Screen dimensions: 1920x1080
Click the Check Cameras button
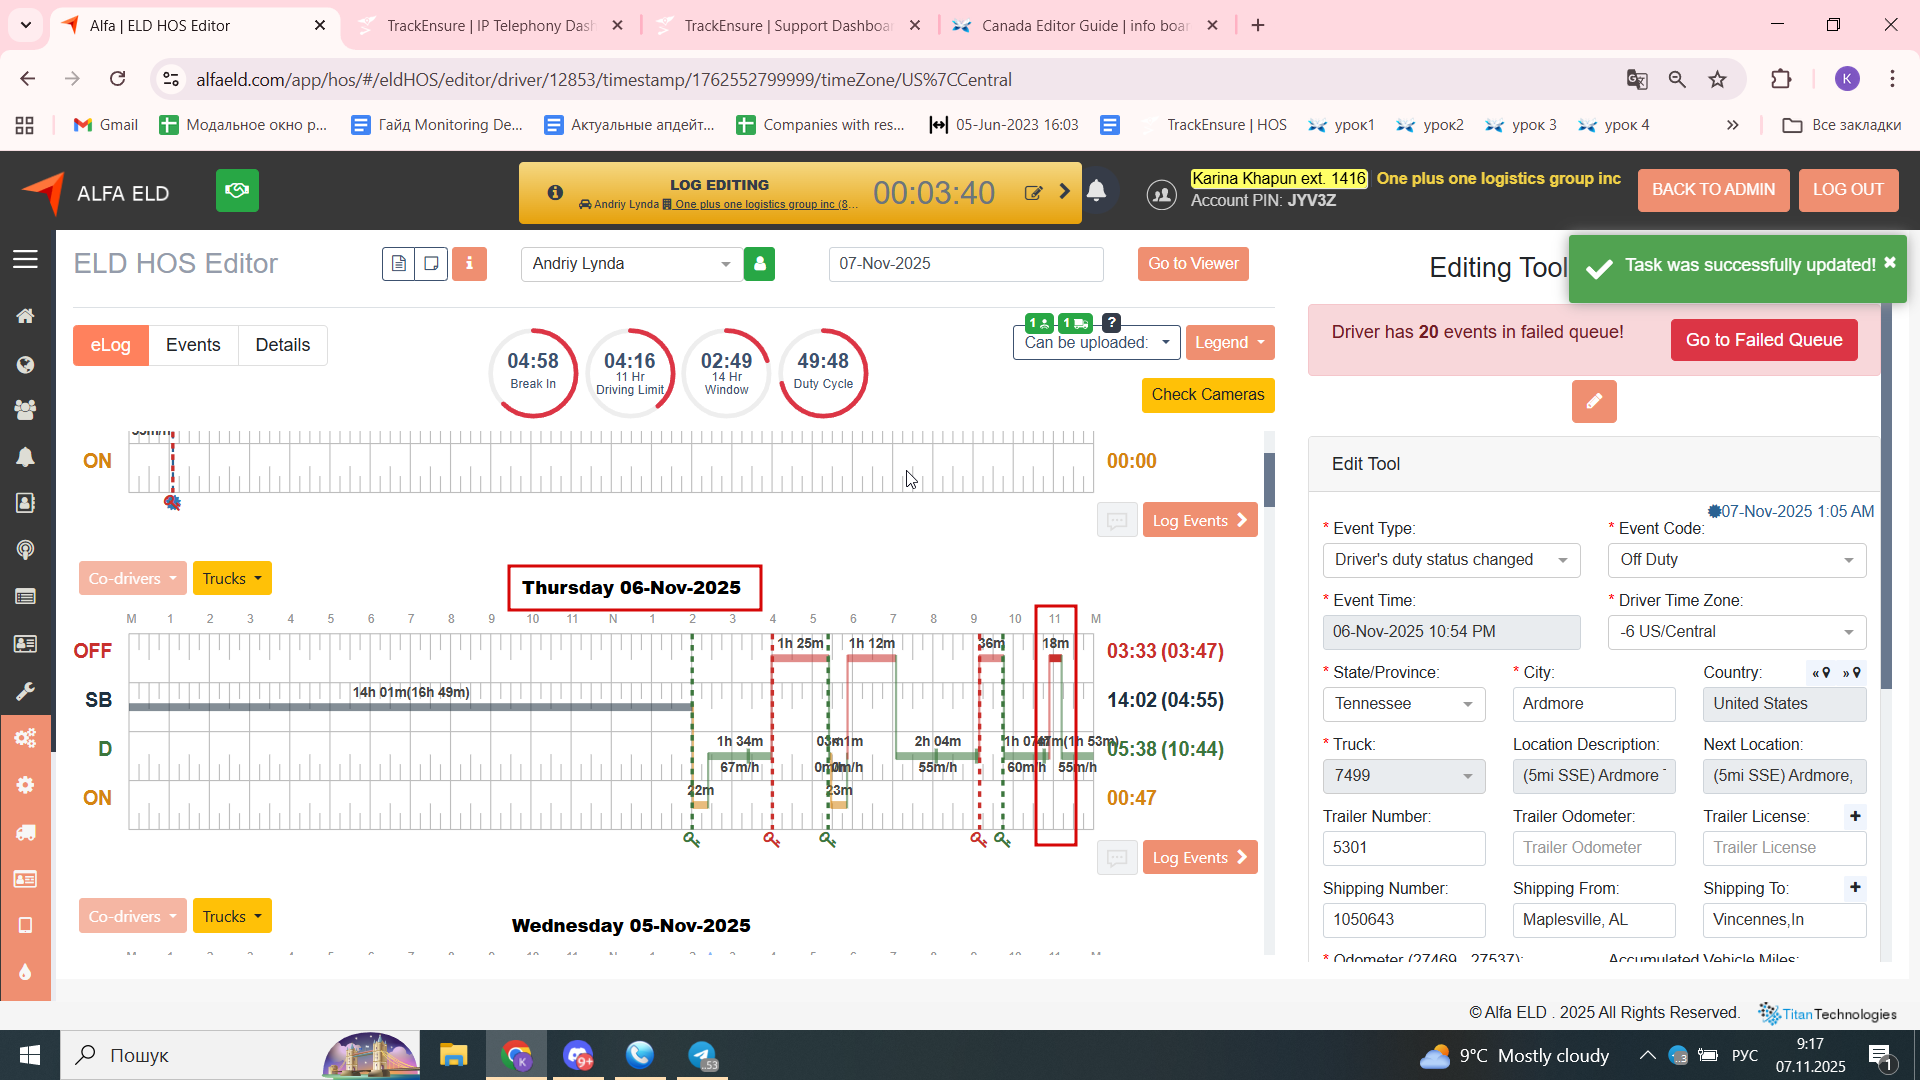click(1207, 395)
